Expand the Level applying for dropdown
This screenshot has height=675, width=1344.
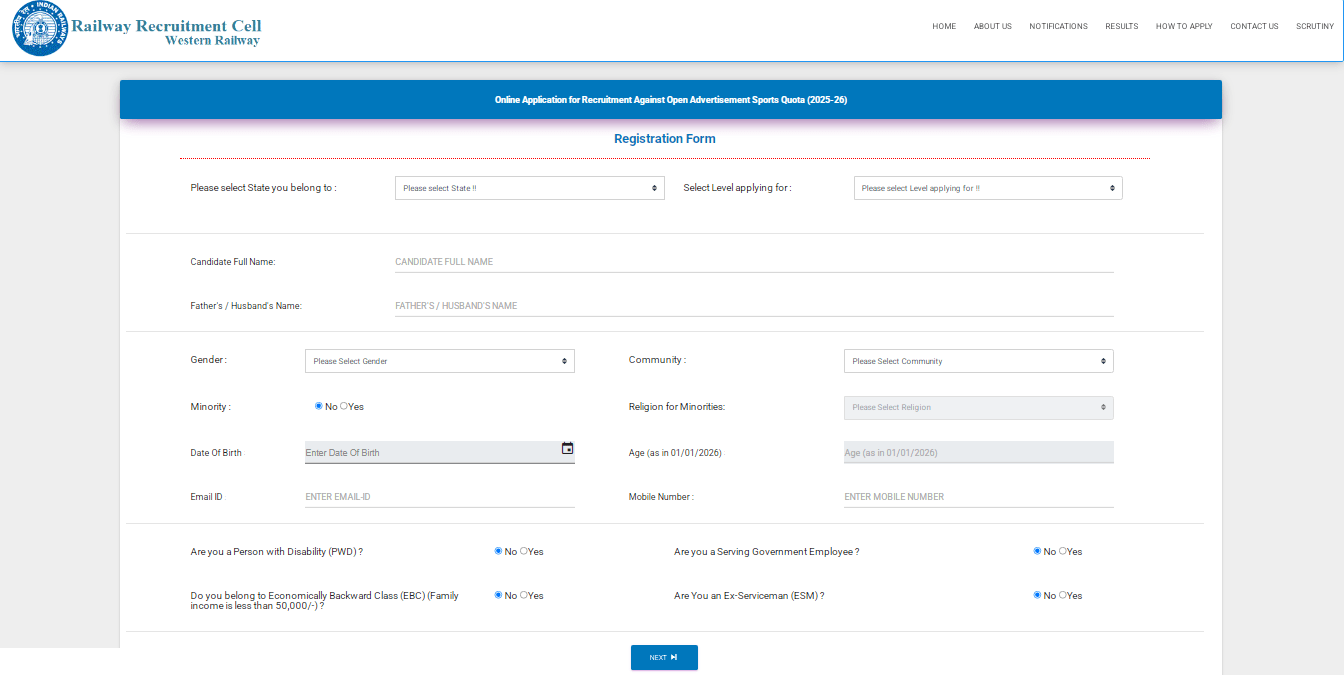987,188
